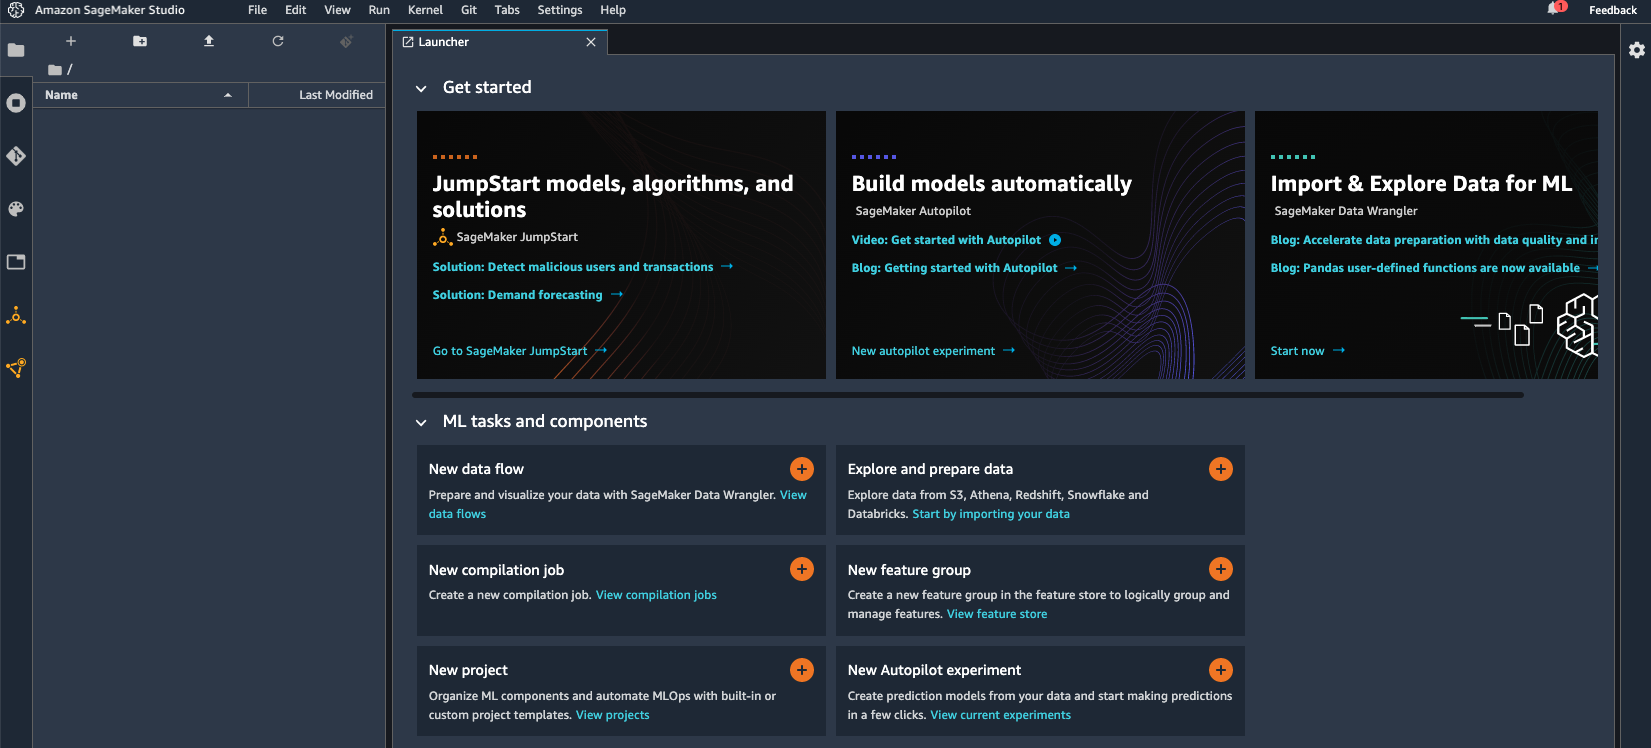The height and width of the screenshot is (748, 1651).
Task: Open the Edit menu
Action: point(295,10)
